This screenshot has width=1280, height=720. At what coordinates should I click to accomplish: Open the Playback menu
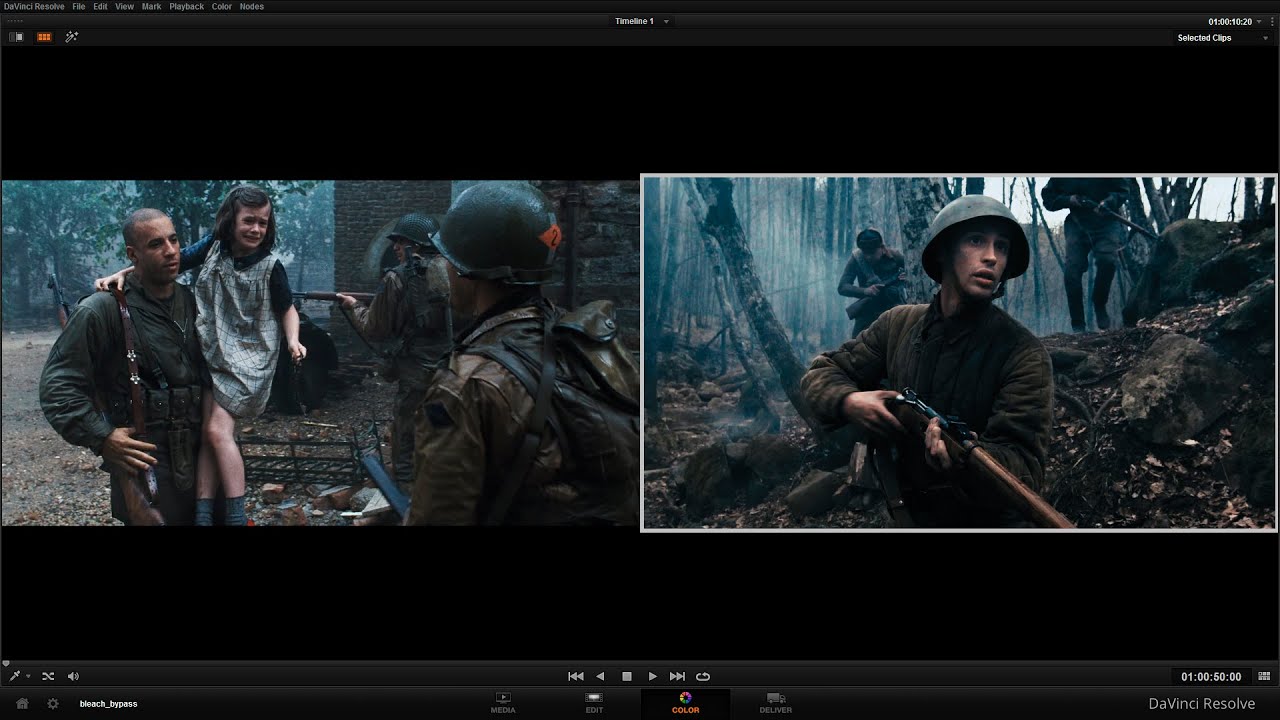point(186,6)
